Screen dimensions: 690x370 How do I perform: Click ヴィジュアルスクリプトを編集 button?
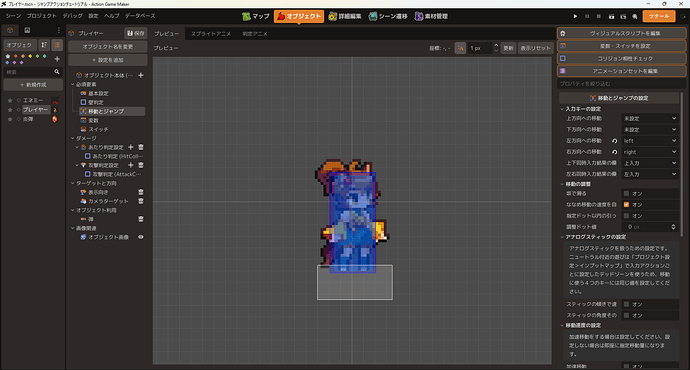click(621, 33)
